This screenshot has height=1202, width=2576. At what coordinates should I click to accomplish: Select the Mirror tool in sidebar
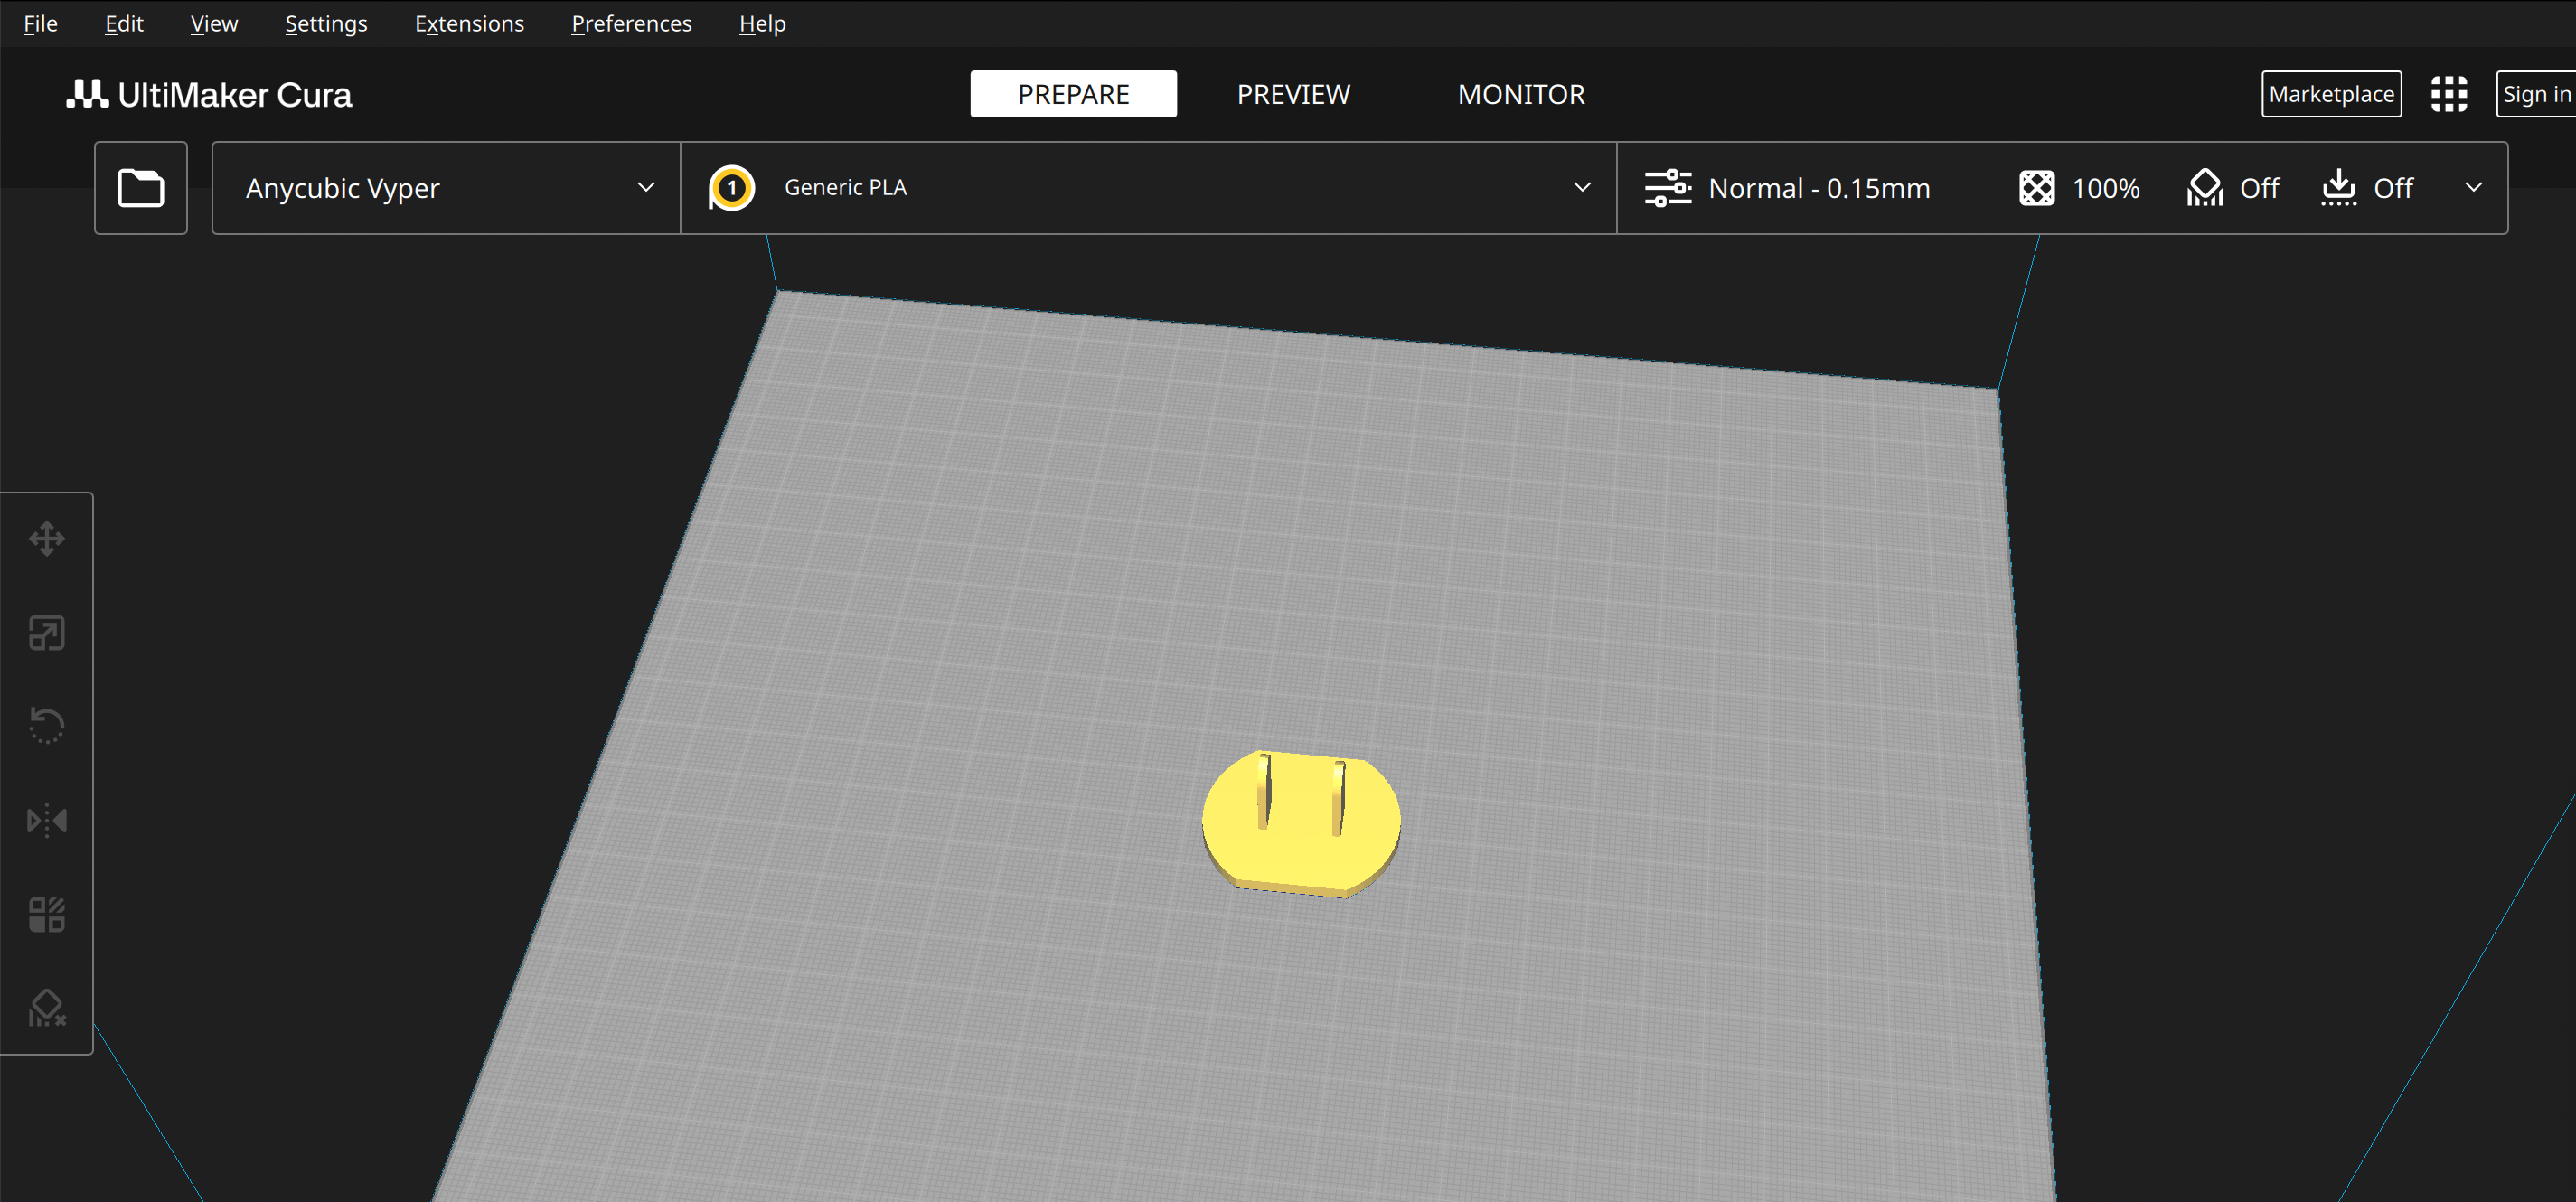[x=47, y=820]
